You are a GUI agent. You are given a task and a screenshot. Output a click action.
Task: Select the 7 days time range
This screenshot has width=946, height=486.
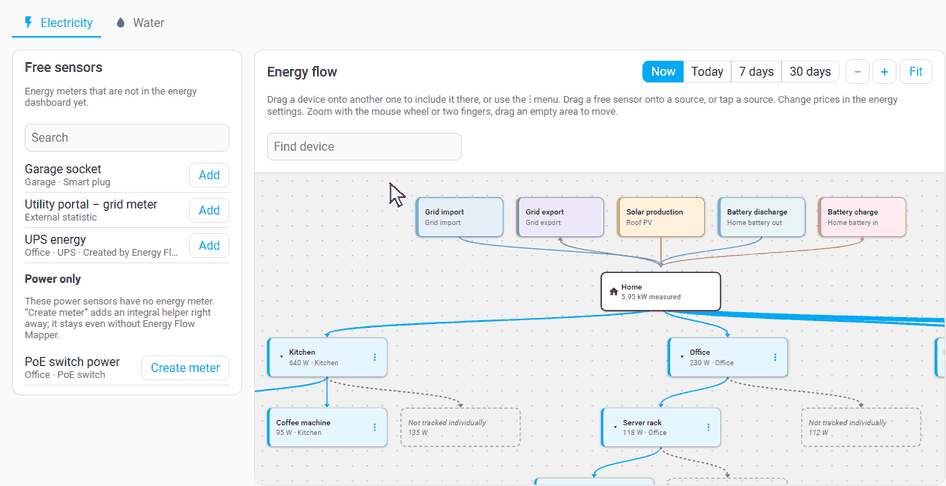click(757, 72)
